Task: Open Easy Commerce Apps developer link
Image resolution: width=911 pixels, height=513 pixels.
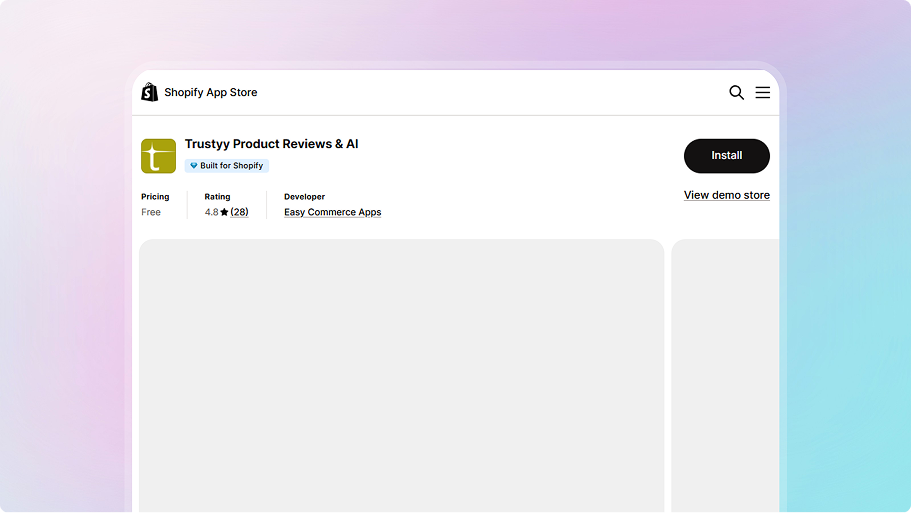Action: point(332,212)
